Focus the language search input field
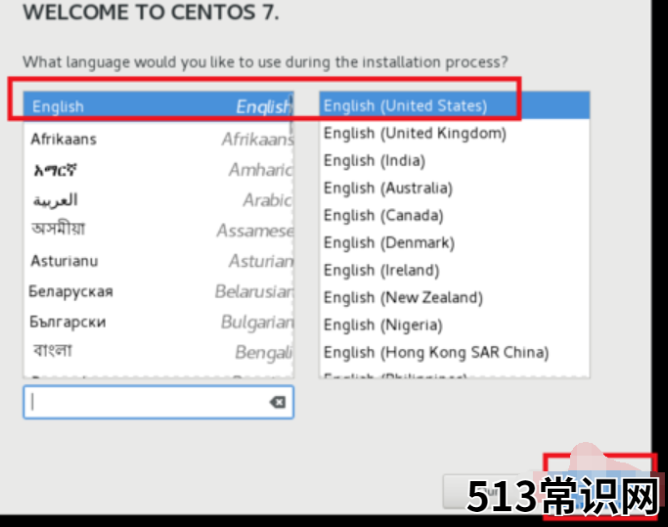Image resolution: width=668 pixels, height=527 pixels. [158, 402]
